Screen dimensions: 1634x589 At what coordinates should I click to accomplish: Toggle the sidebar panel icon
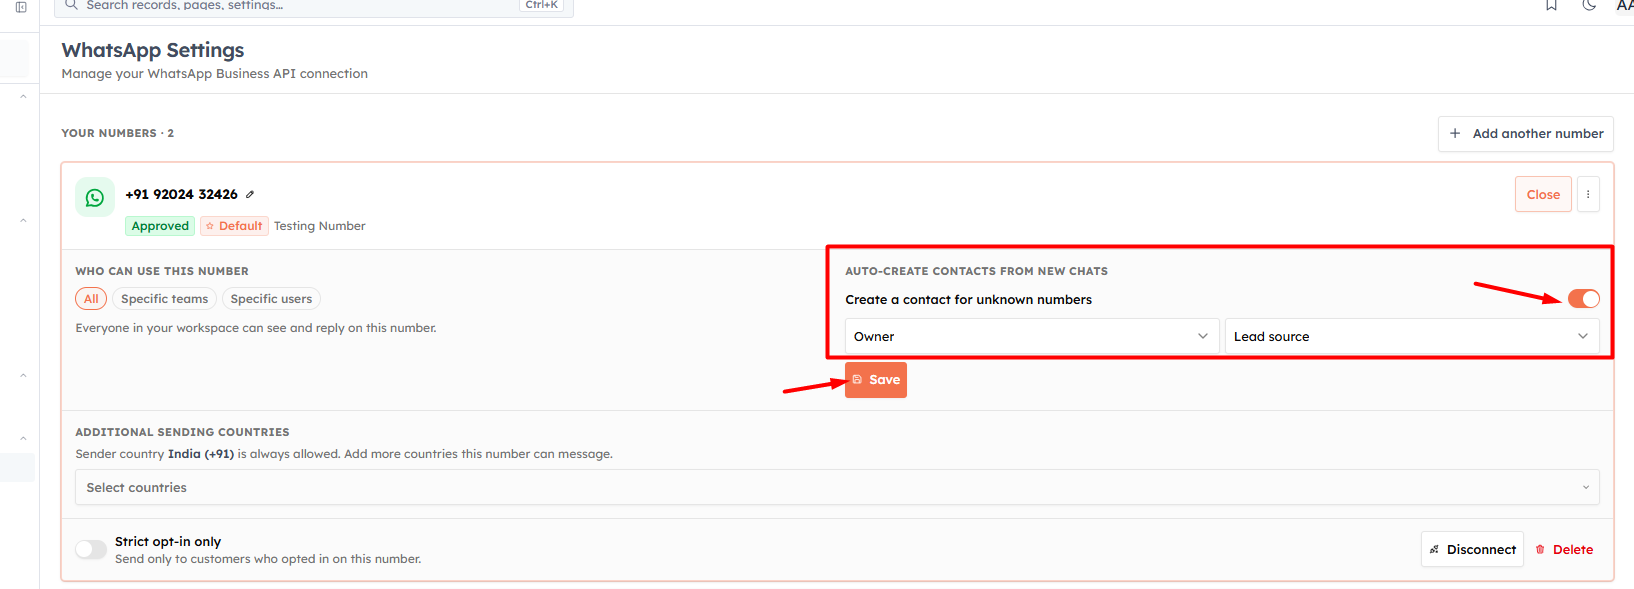(x=21, y=6)
